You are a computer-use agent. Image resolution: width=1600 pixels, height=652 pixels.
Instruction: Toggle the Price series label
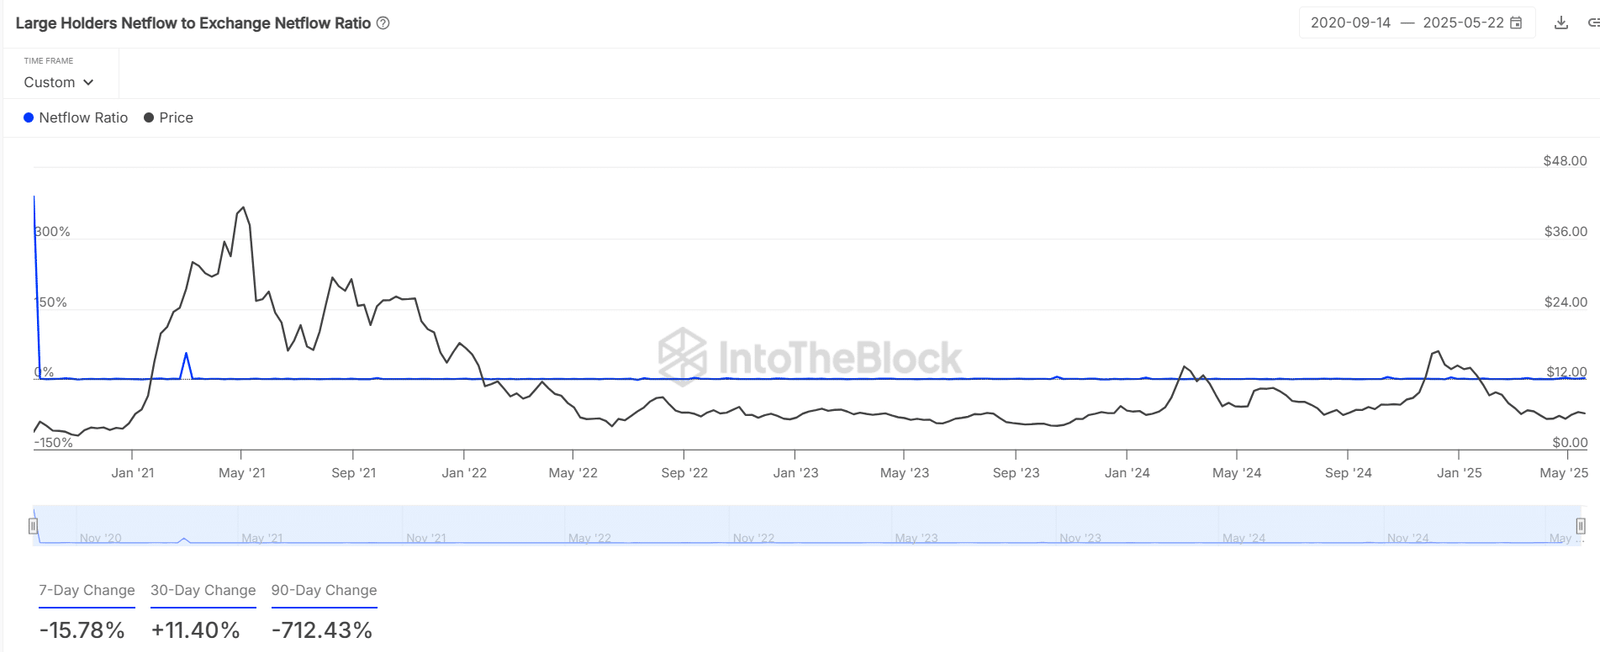pos(176,118)
